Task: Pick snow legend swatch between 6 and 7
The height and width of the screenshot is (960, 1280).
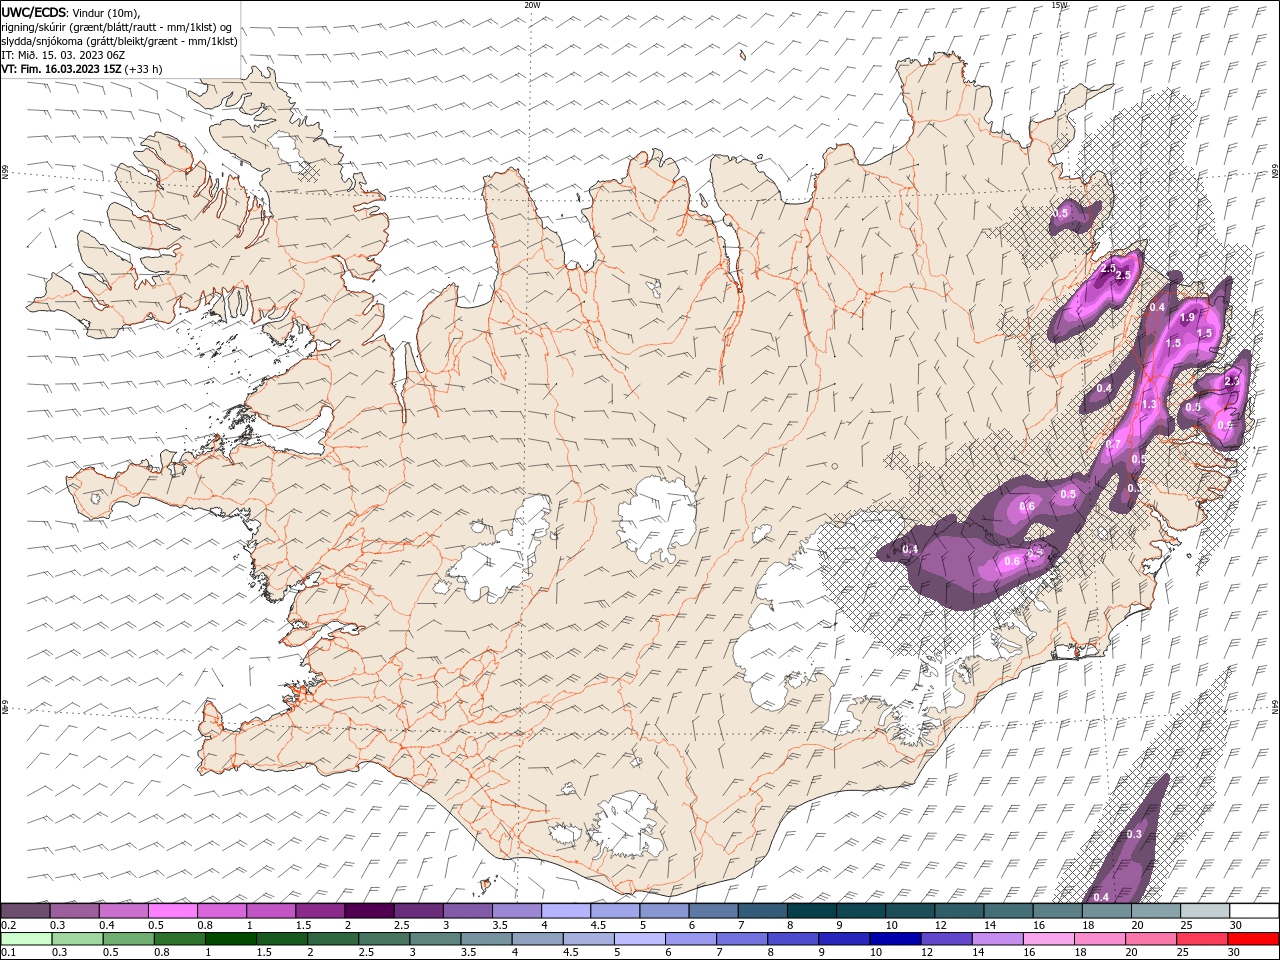Action: pos(712,910)
